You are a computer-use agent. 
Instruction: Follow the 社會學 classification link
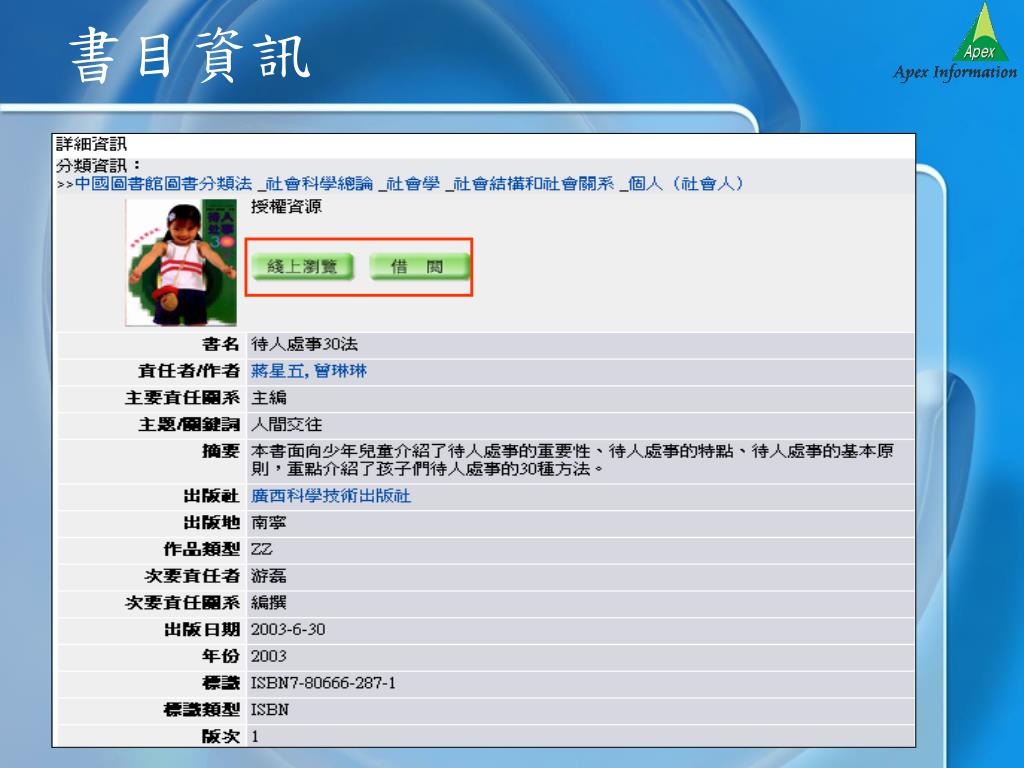[x=413, y=184]
